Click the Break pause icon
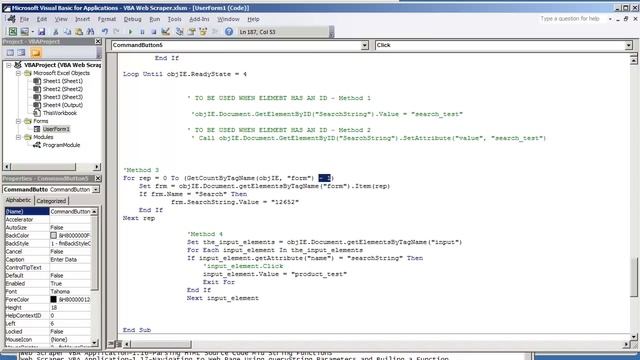The height and width of the screenshot is (360, 640). pos(142,31)
